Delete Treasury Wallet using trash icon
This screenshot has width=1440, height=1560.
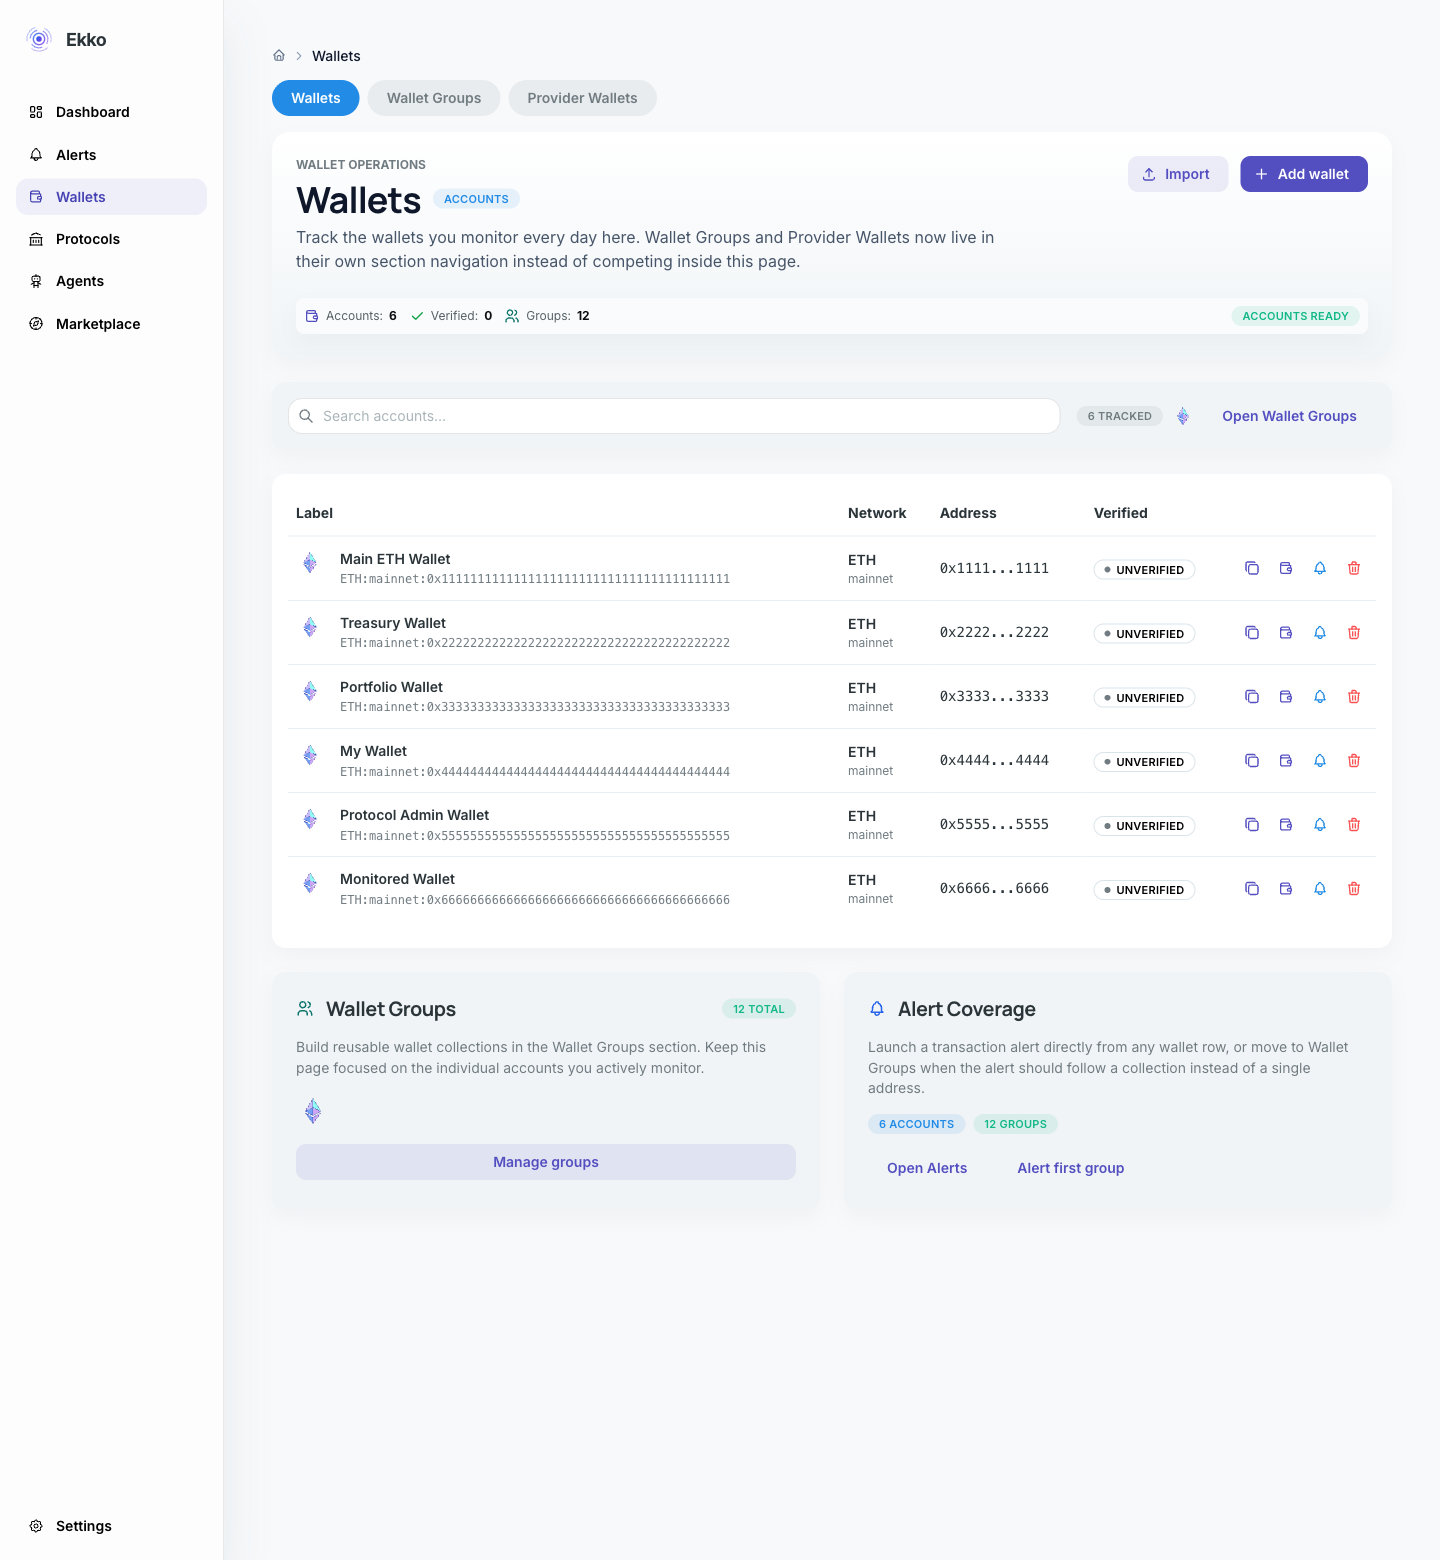1354,632
